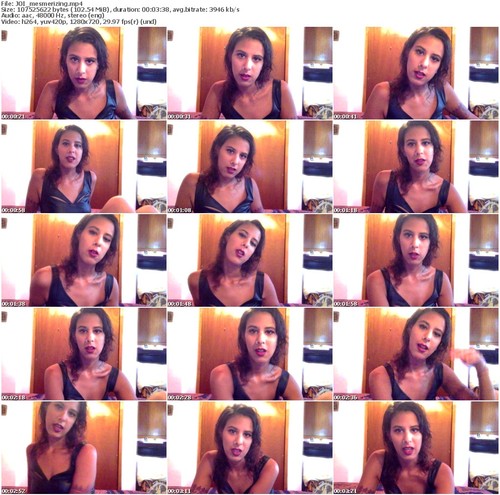Open the frame at 00:00:31
Viewport: 500px width, 495px height.
[250, 73]
